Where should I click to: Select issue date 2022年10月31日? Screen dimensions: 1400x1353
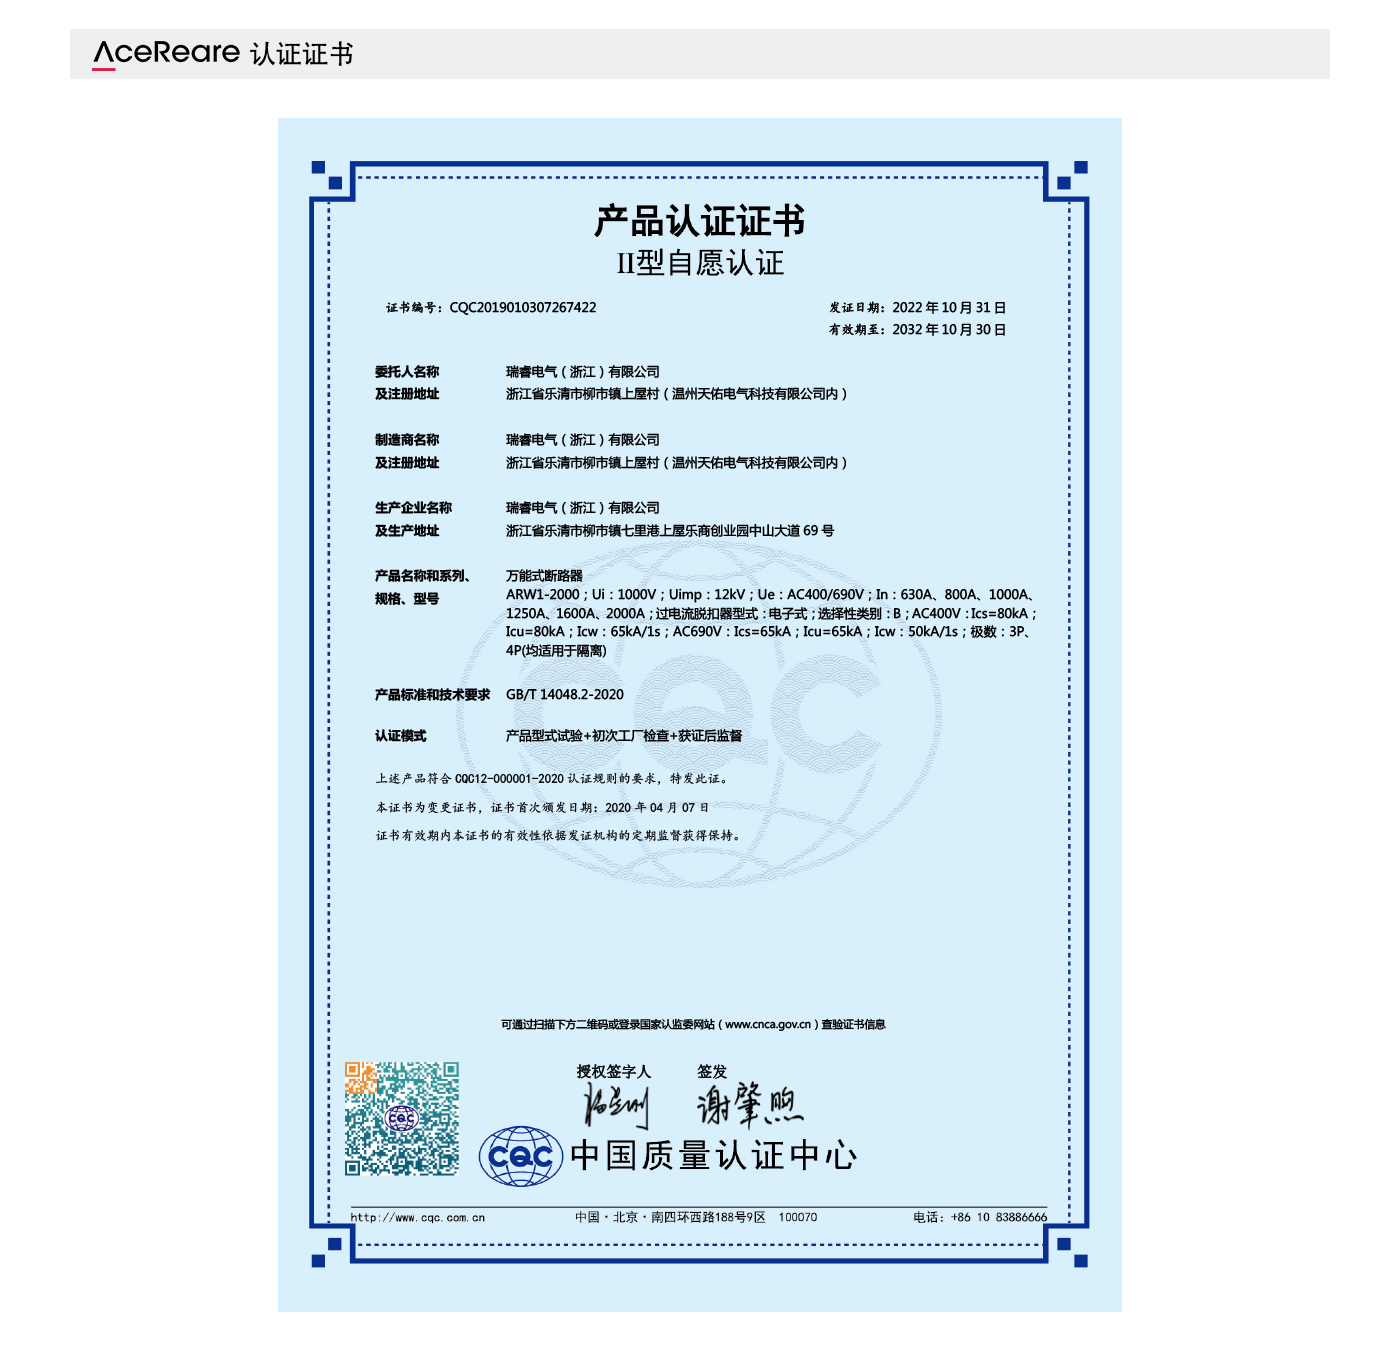pyautogui.click(x=952, y=307)
